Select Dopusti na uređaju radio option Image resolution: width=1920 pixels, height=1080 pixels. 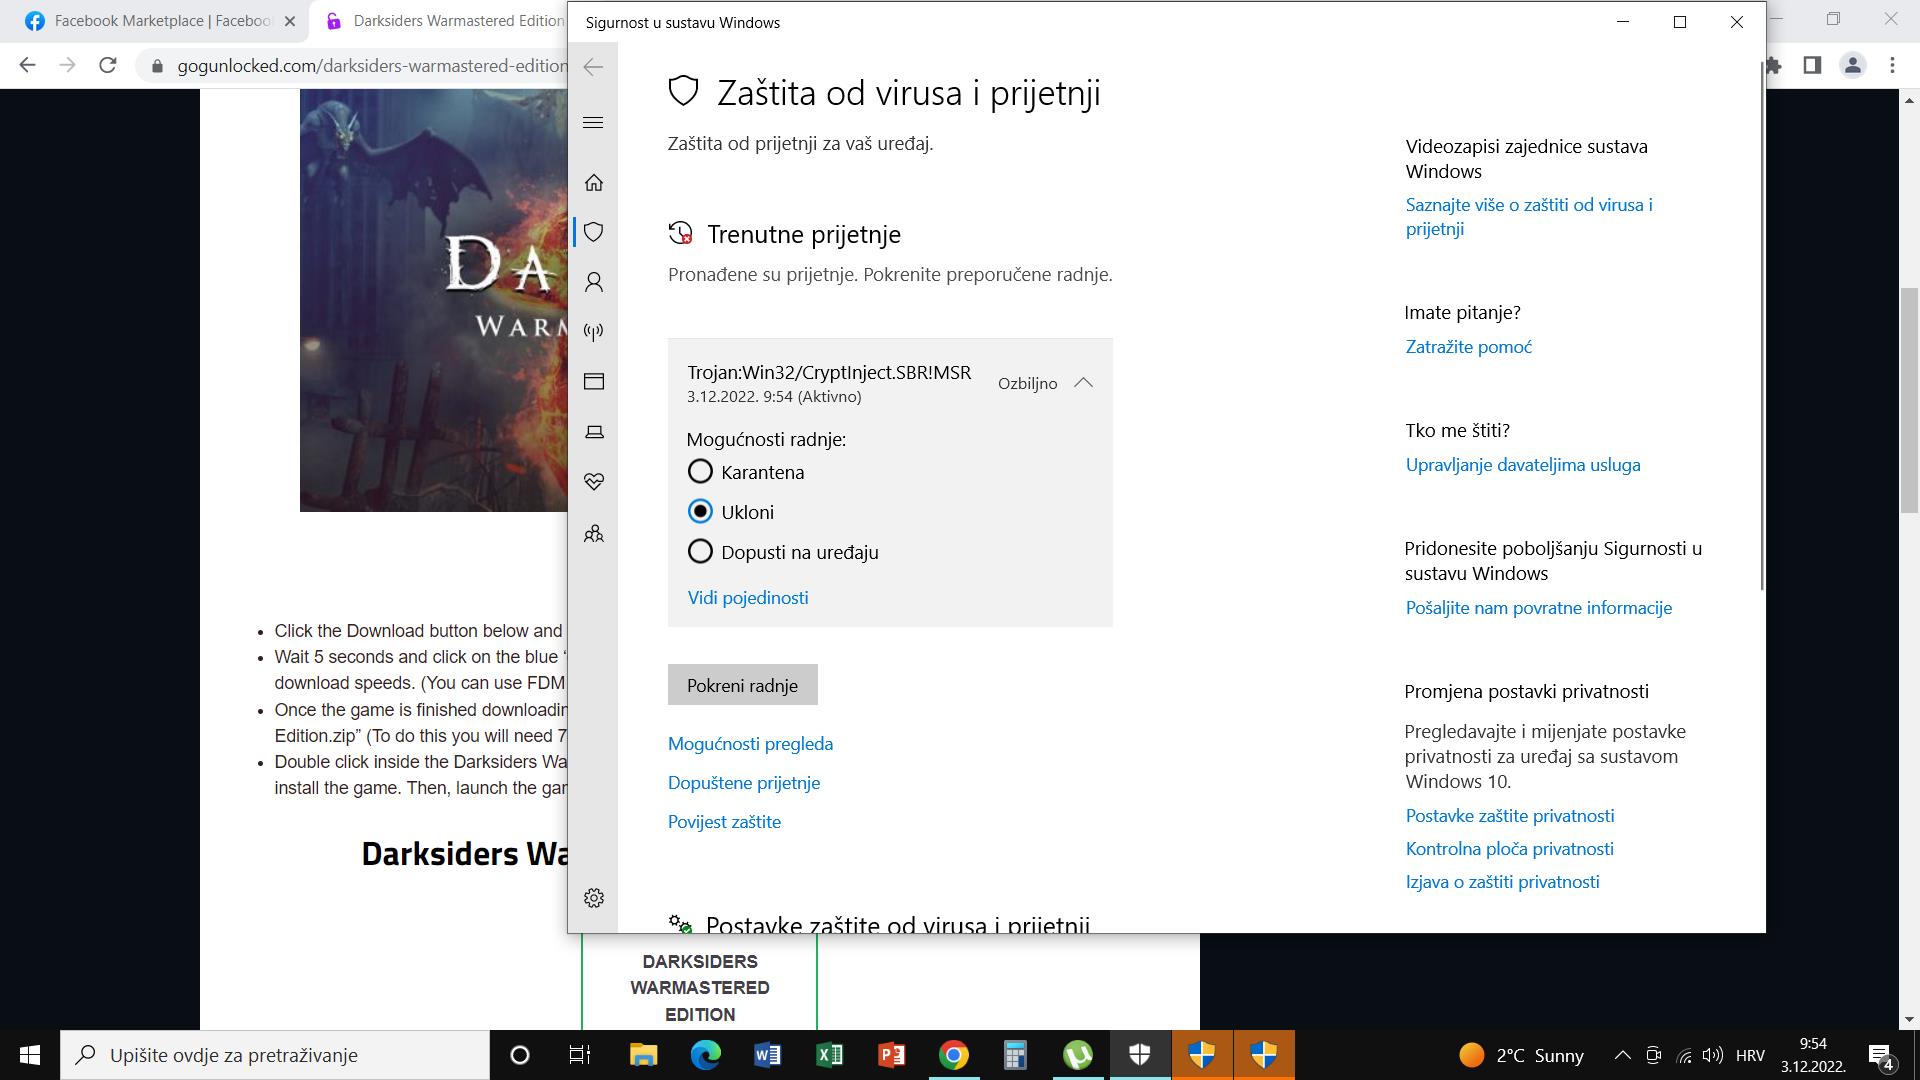click(x=700, y=551)
